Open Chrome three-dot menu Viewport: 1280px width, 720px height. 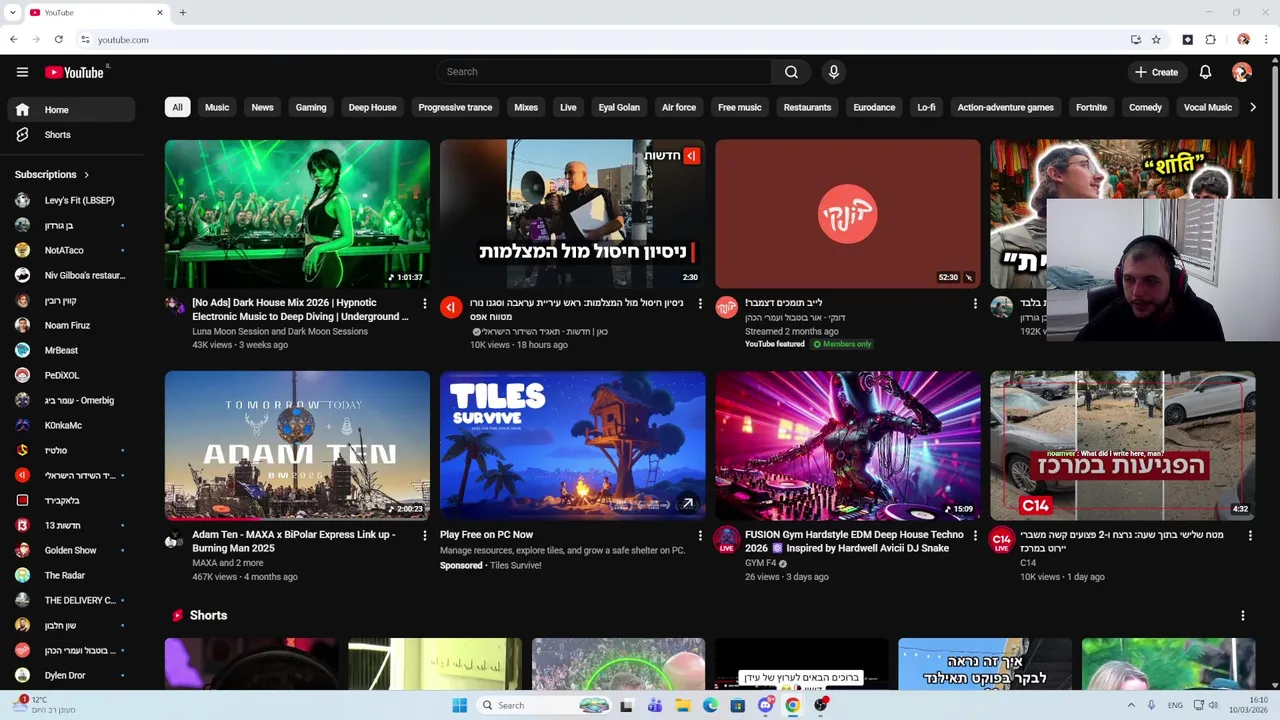click(x=1266, y=40)
